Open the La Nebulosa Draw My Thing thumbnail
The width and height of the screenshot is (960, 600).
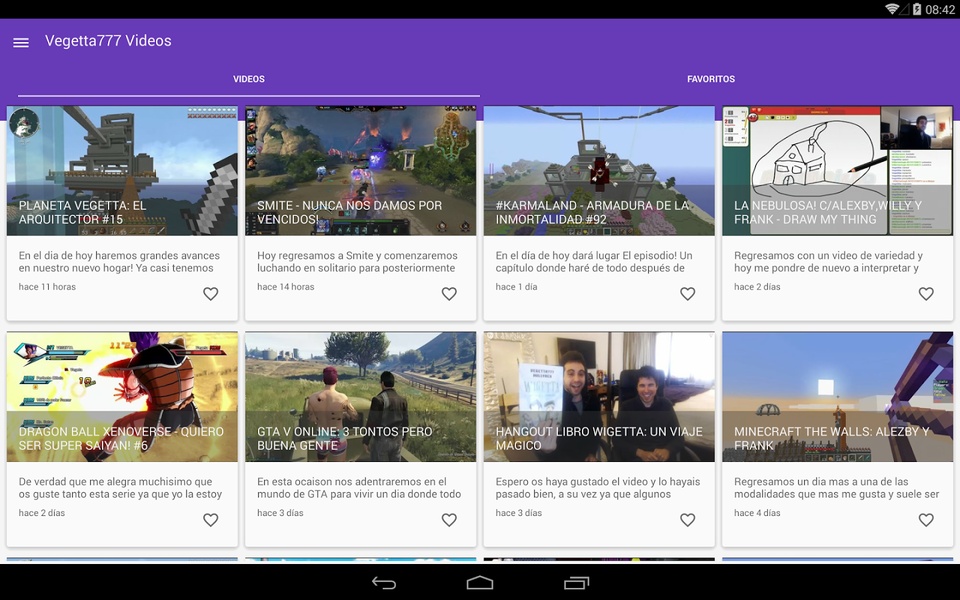[x=838, y=171]
